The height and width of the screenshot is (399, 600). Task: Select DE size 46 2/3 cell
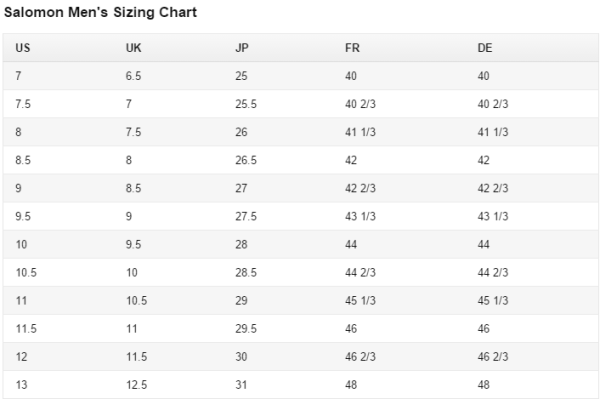point(493,357)
